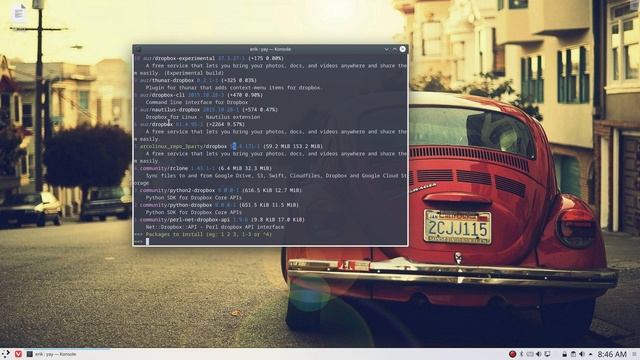
Task: Click the aur/thunar-dropbox package line
Action: tap(196, 80)
